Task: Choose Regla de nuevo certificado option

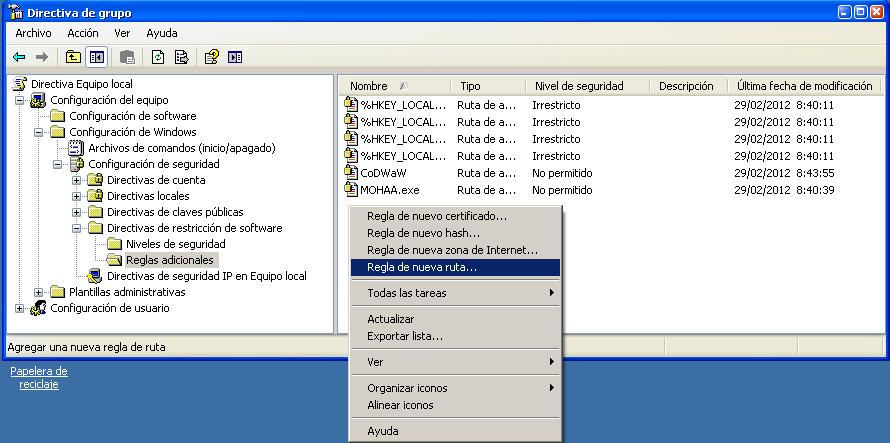Action: pyautogui.click(x=455, y=216)
